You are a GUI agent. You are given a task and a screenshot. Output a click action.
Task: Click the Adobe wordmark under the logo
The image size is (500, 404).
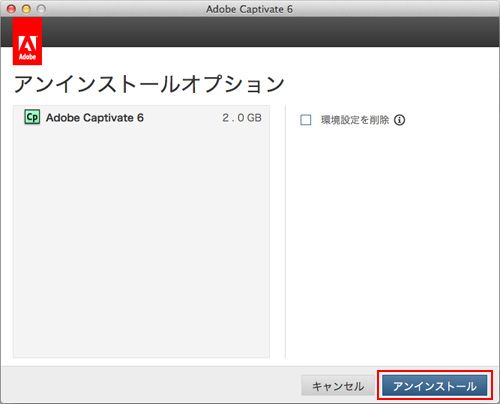coord(27,57)
